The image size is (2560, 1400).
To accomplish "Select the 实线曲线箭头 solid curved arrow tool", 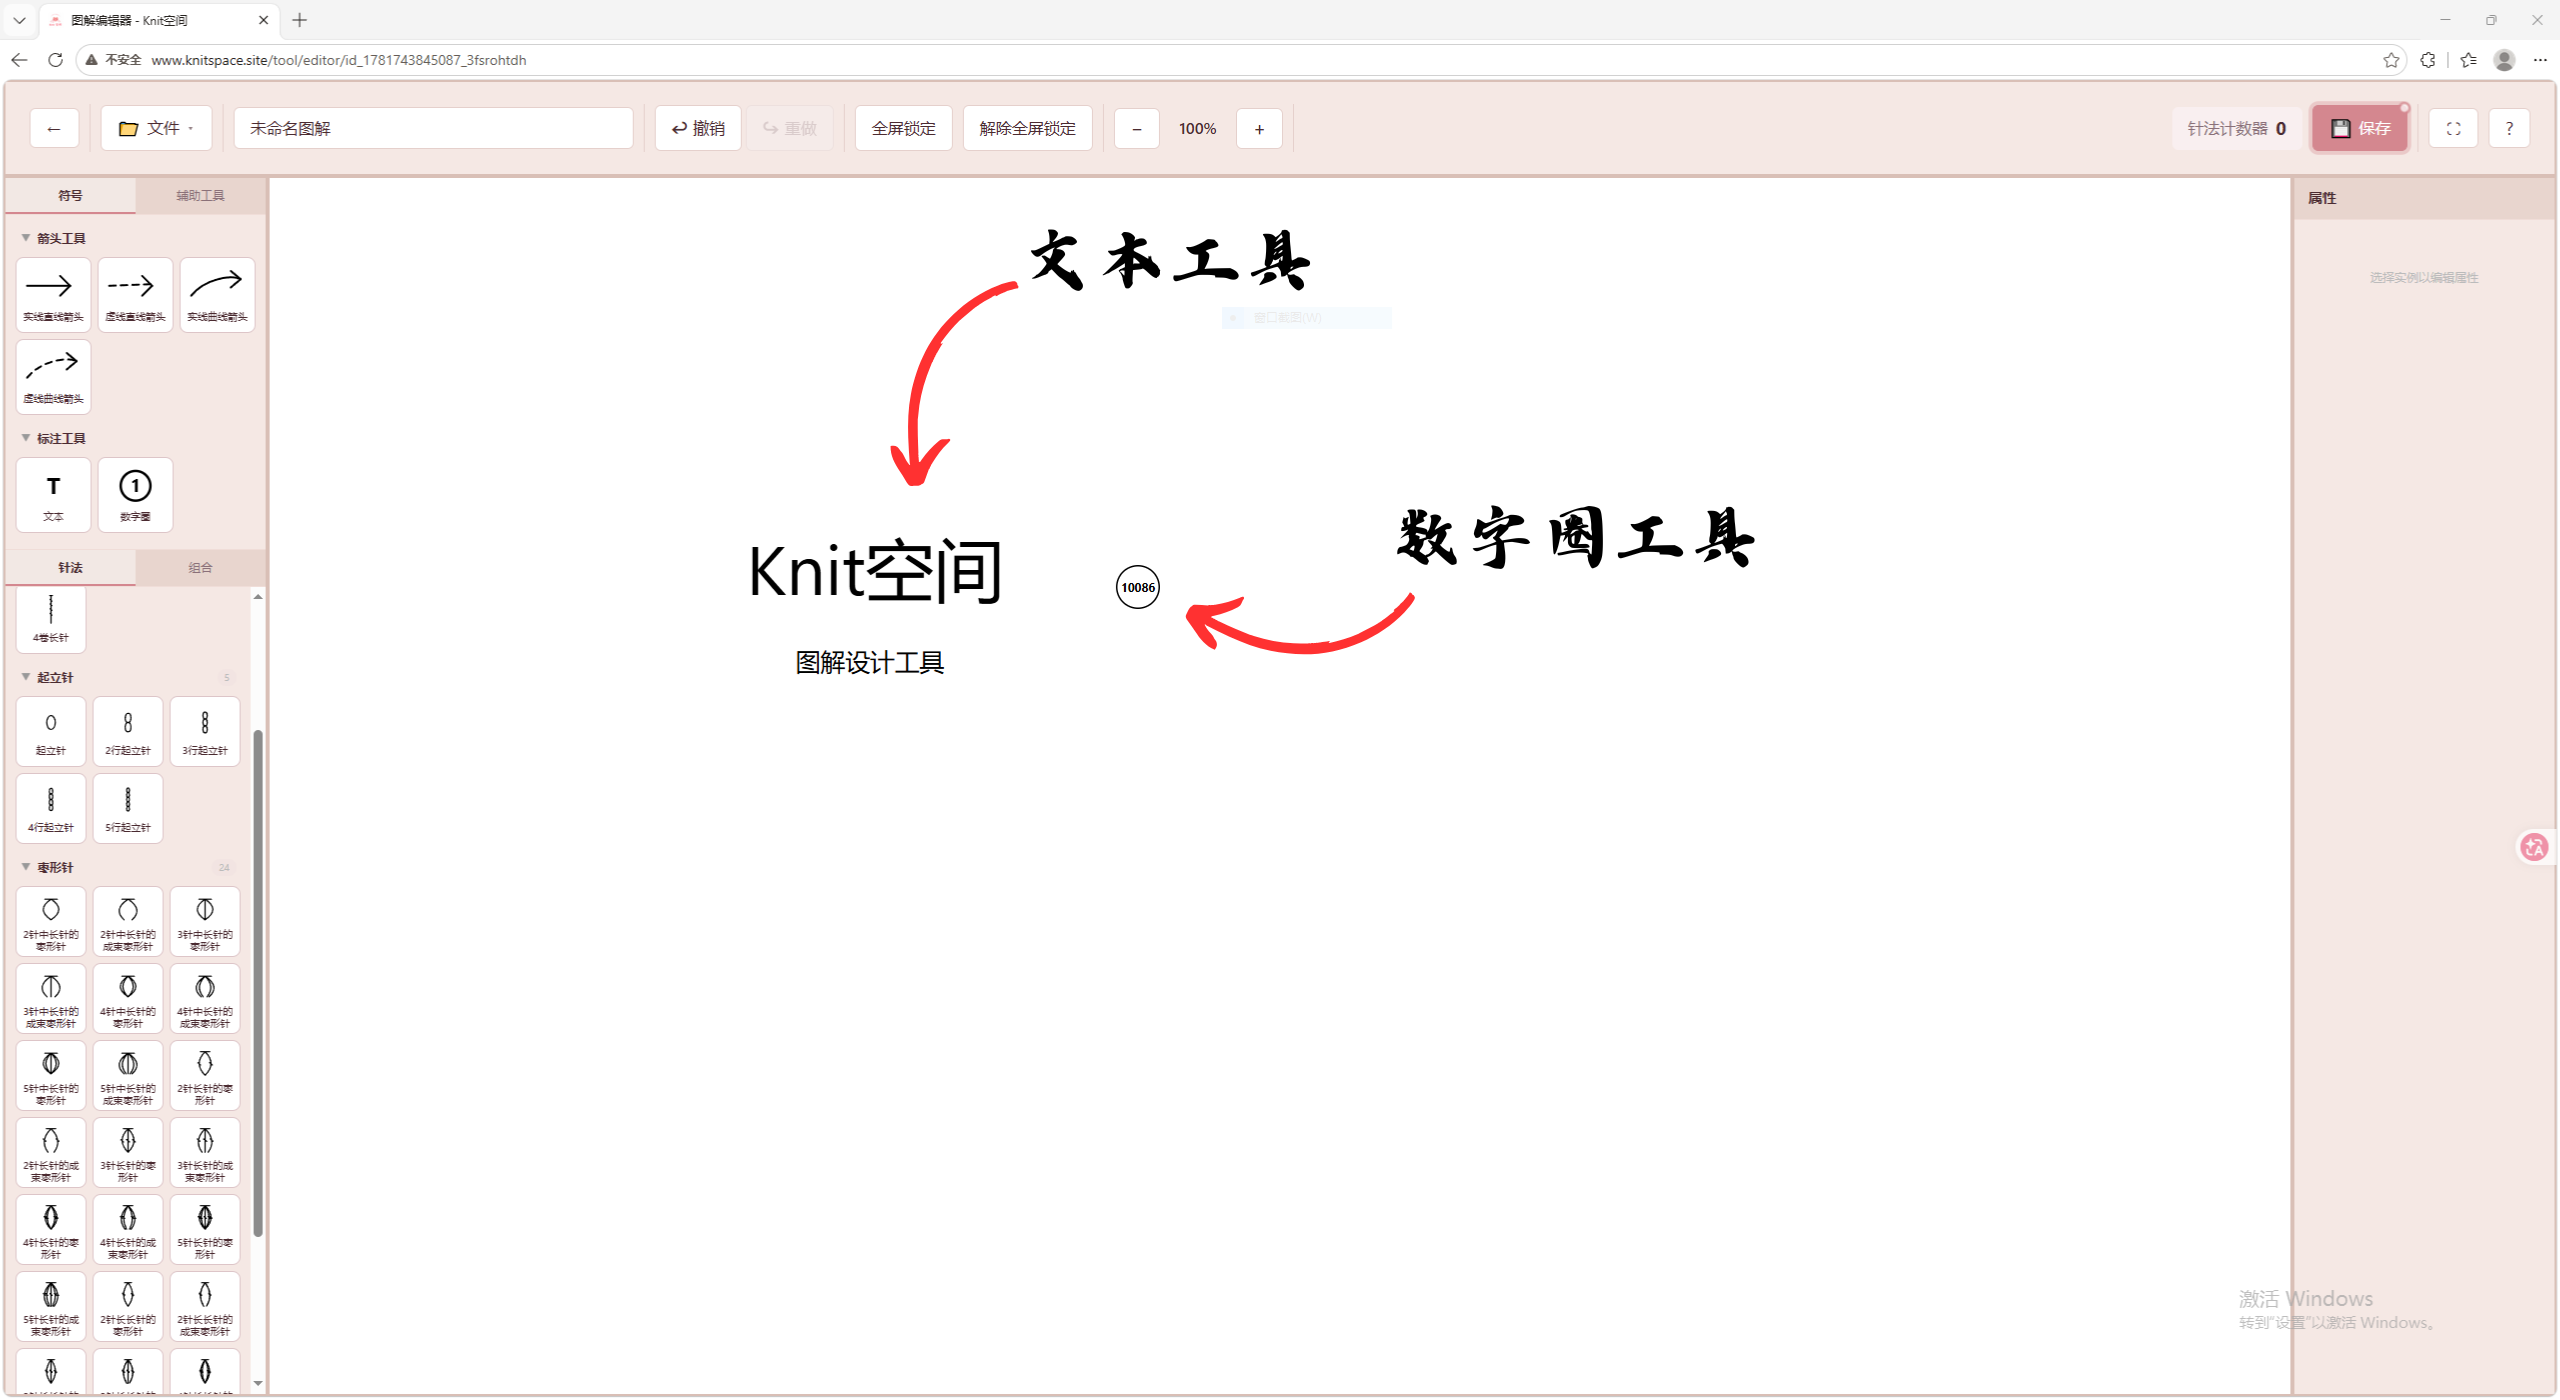I will tap(217, 294).
